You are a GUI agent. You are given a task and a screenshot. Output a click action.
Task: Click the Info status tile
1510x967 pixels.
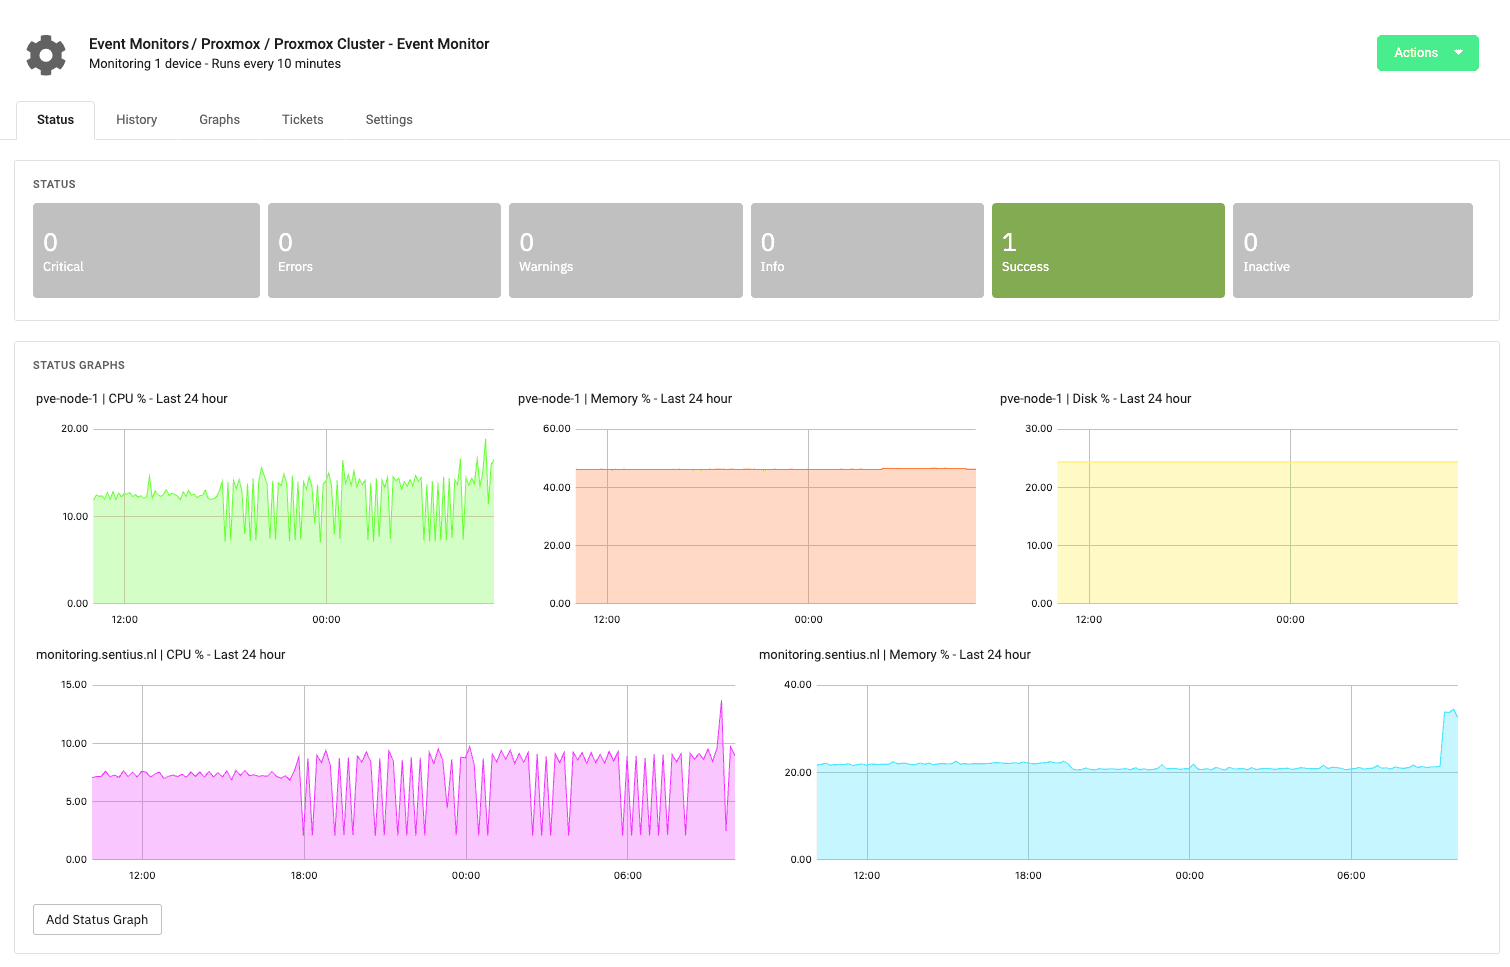pyautogui.click(x=867, y=250)
